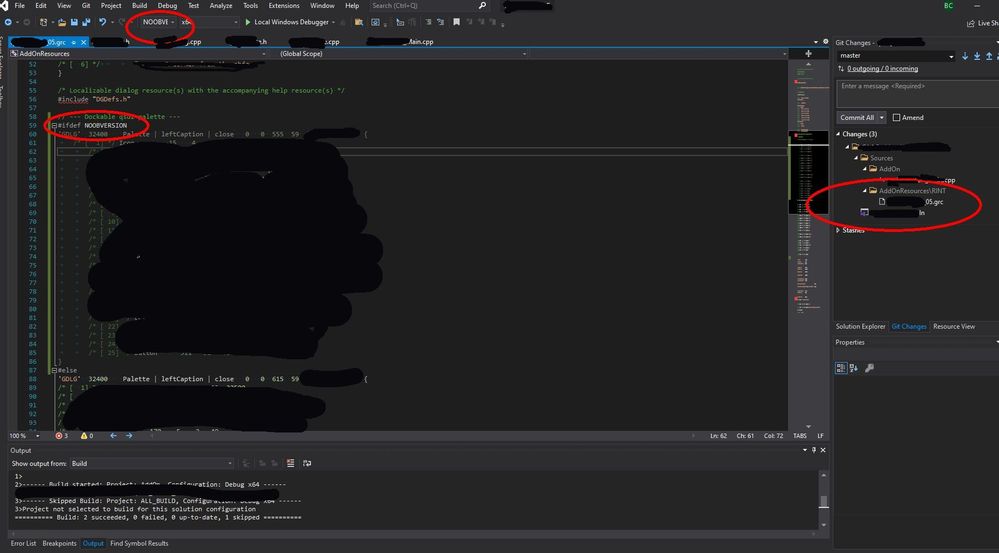
Task: Click the Undo arrow icon
Action: tap(102, 22)
